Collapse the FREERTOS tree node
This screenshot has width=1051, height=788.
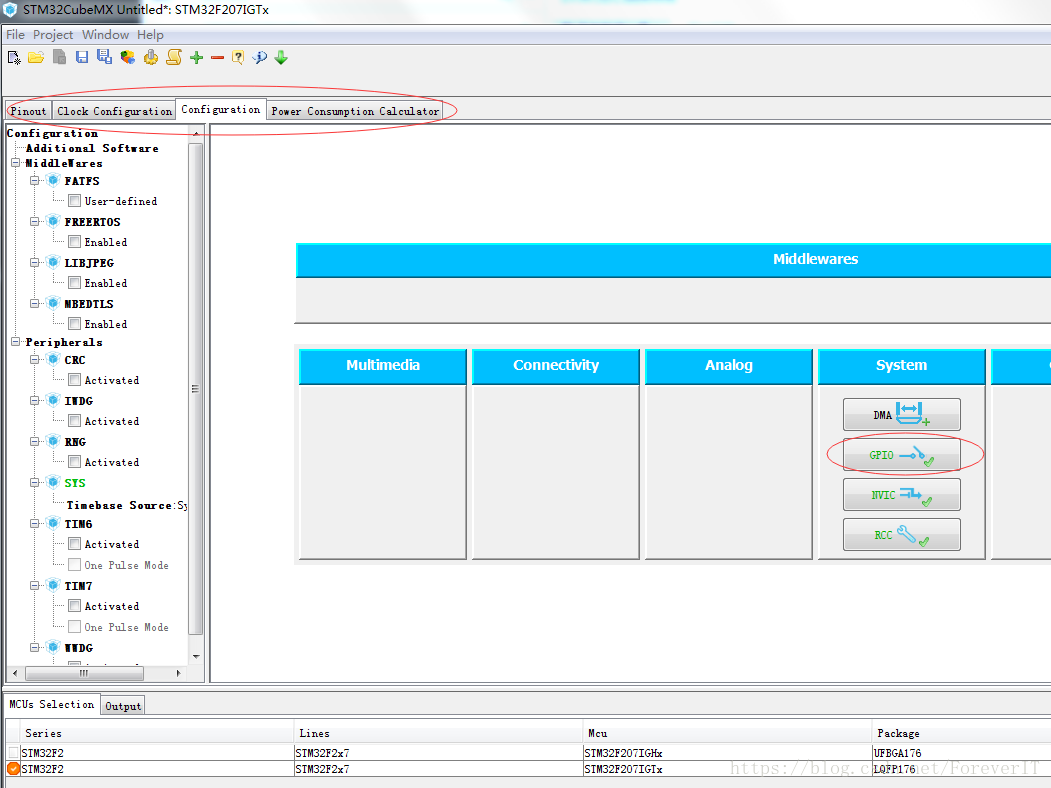(x=35, y=221)
